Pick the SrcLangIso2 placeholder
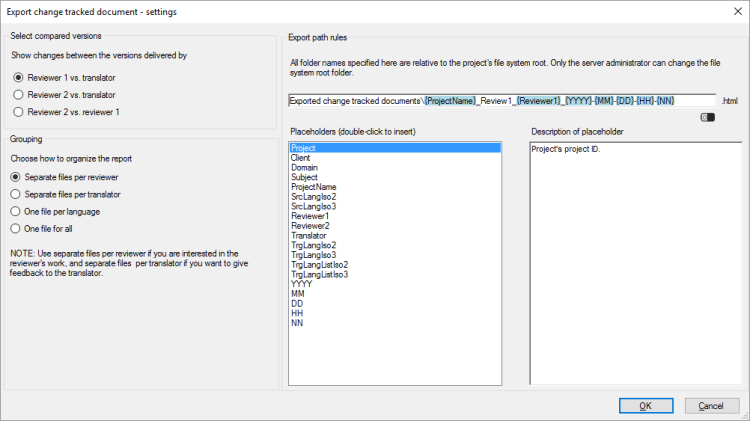This screenshot has width=750, height=421. (x=313, y=196)
